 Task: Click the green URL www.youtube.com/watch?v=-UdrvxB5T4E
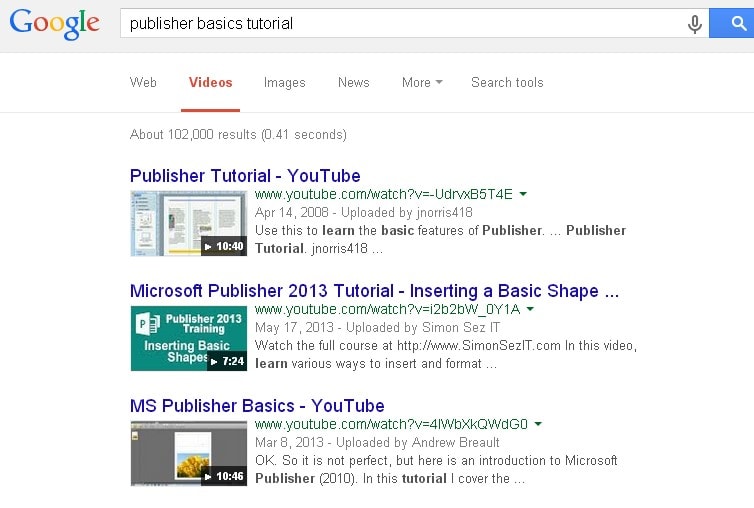point(384,194)
